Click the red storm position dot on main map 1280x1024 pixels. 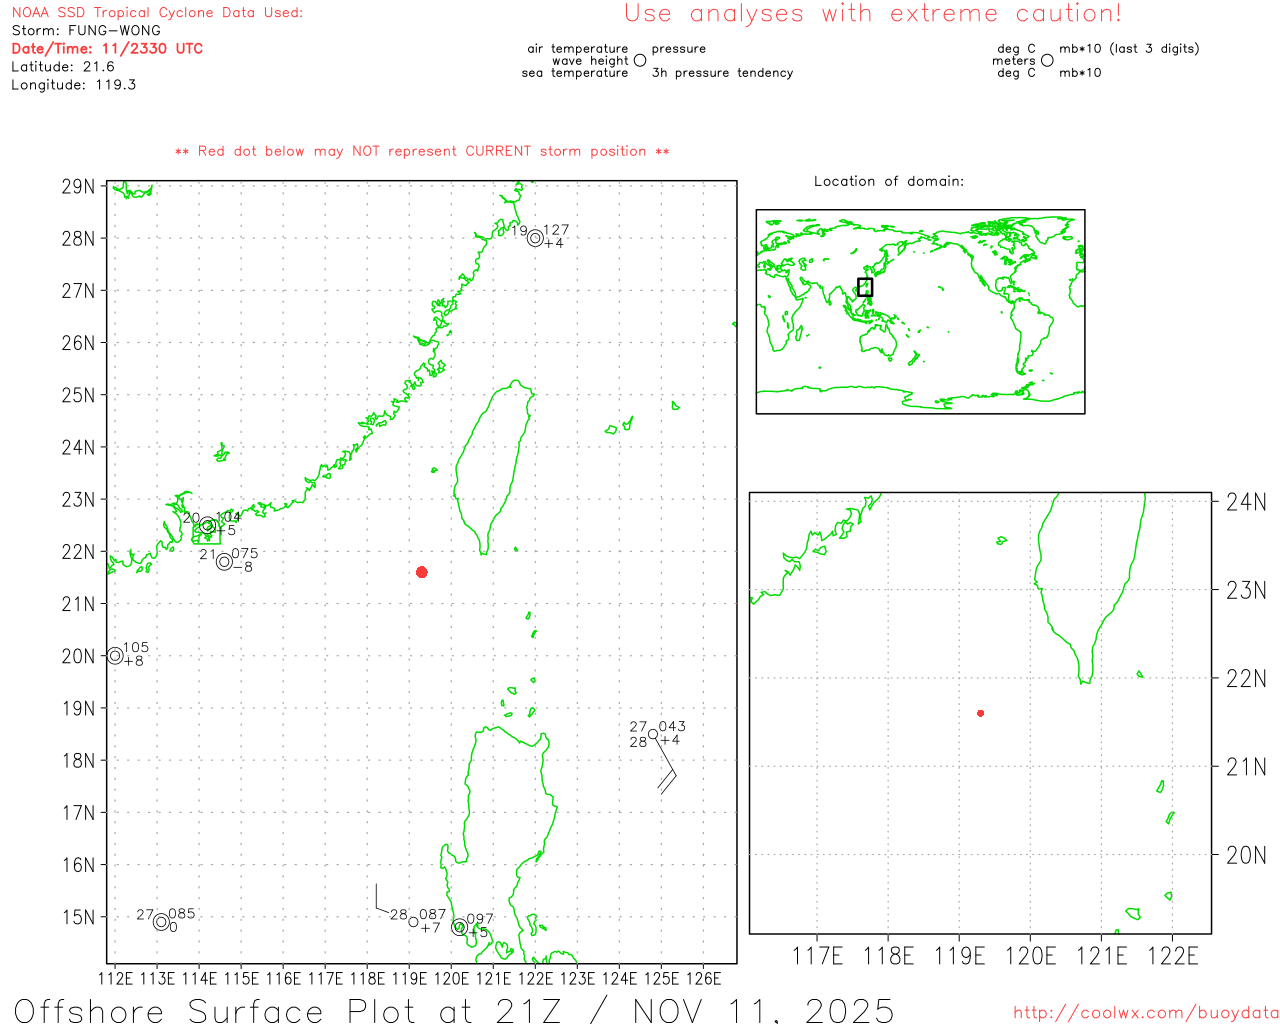pyautogui.click(x=422, y=572)
